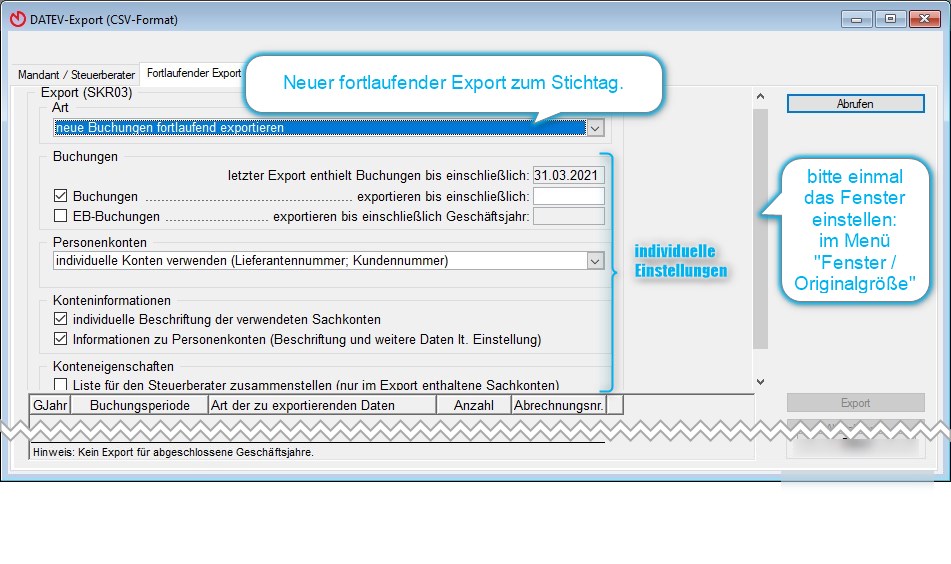Click the scrollbar up arrow
The image size is (951, 564).
[x=760, y=96]
